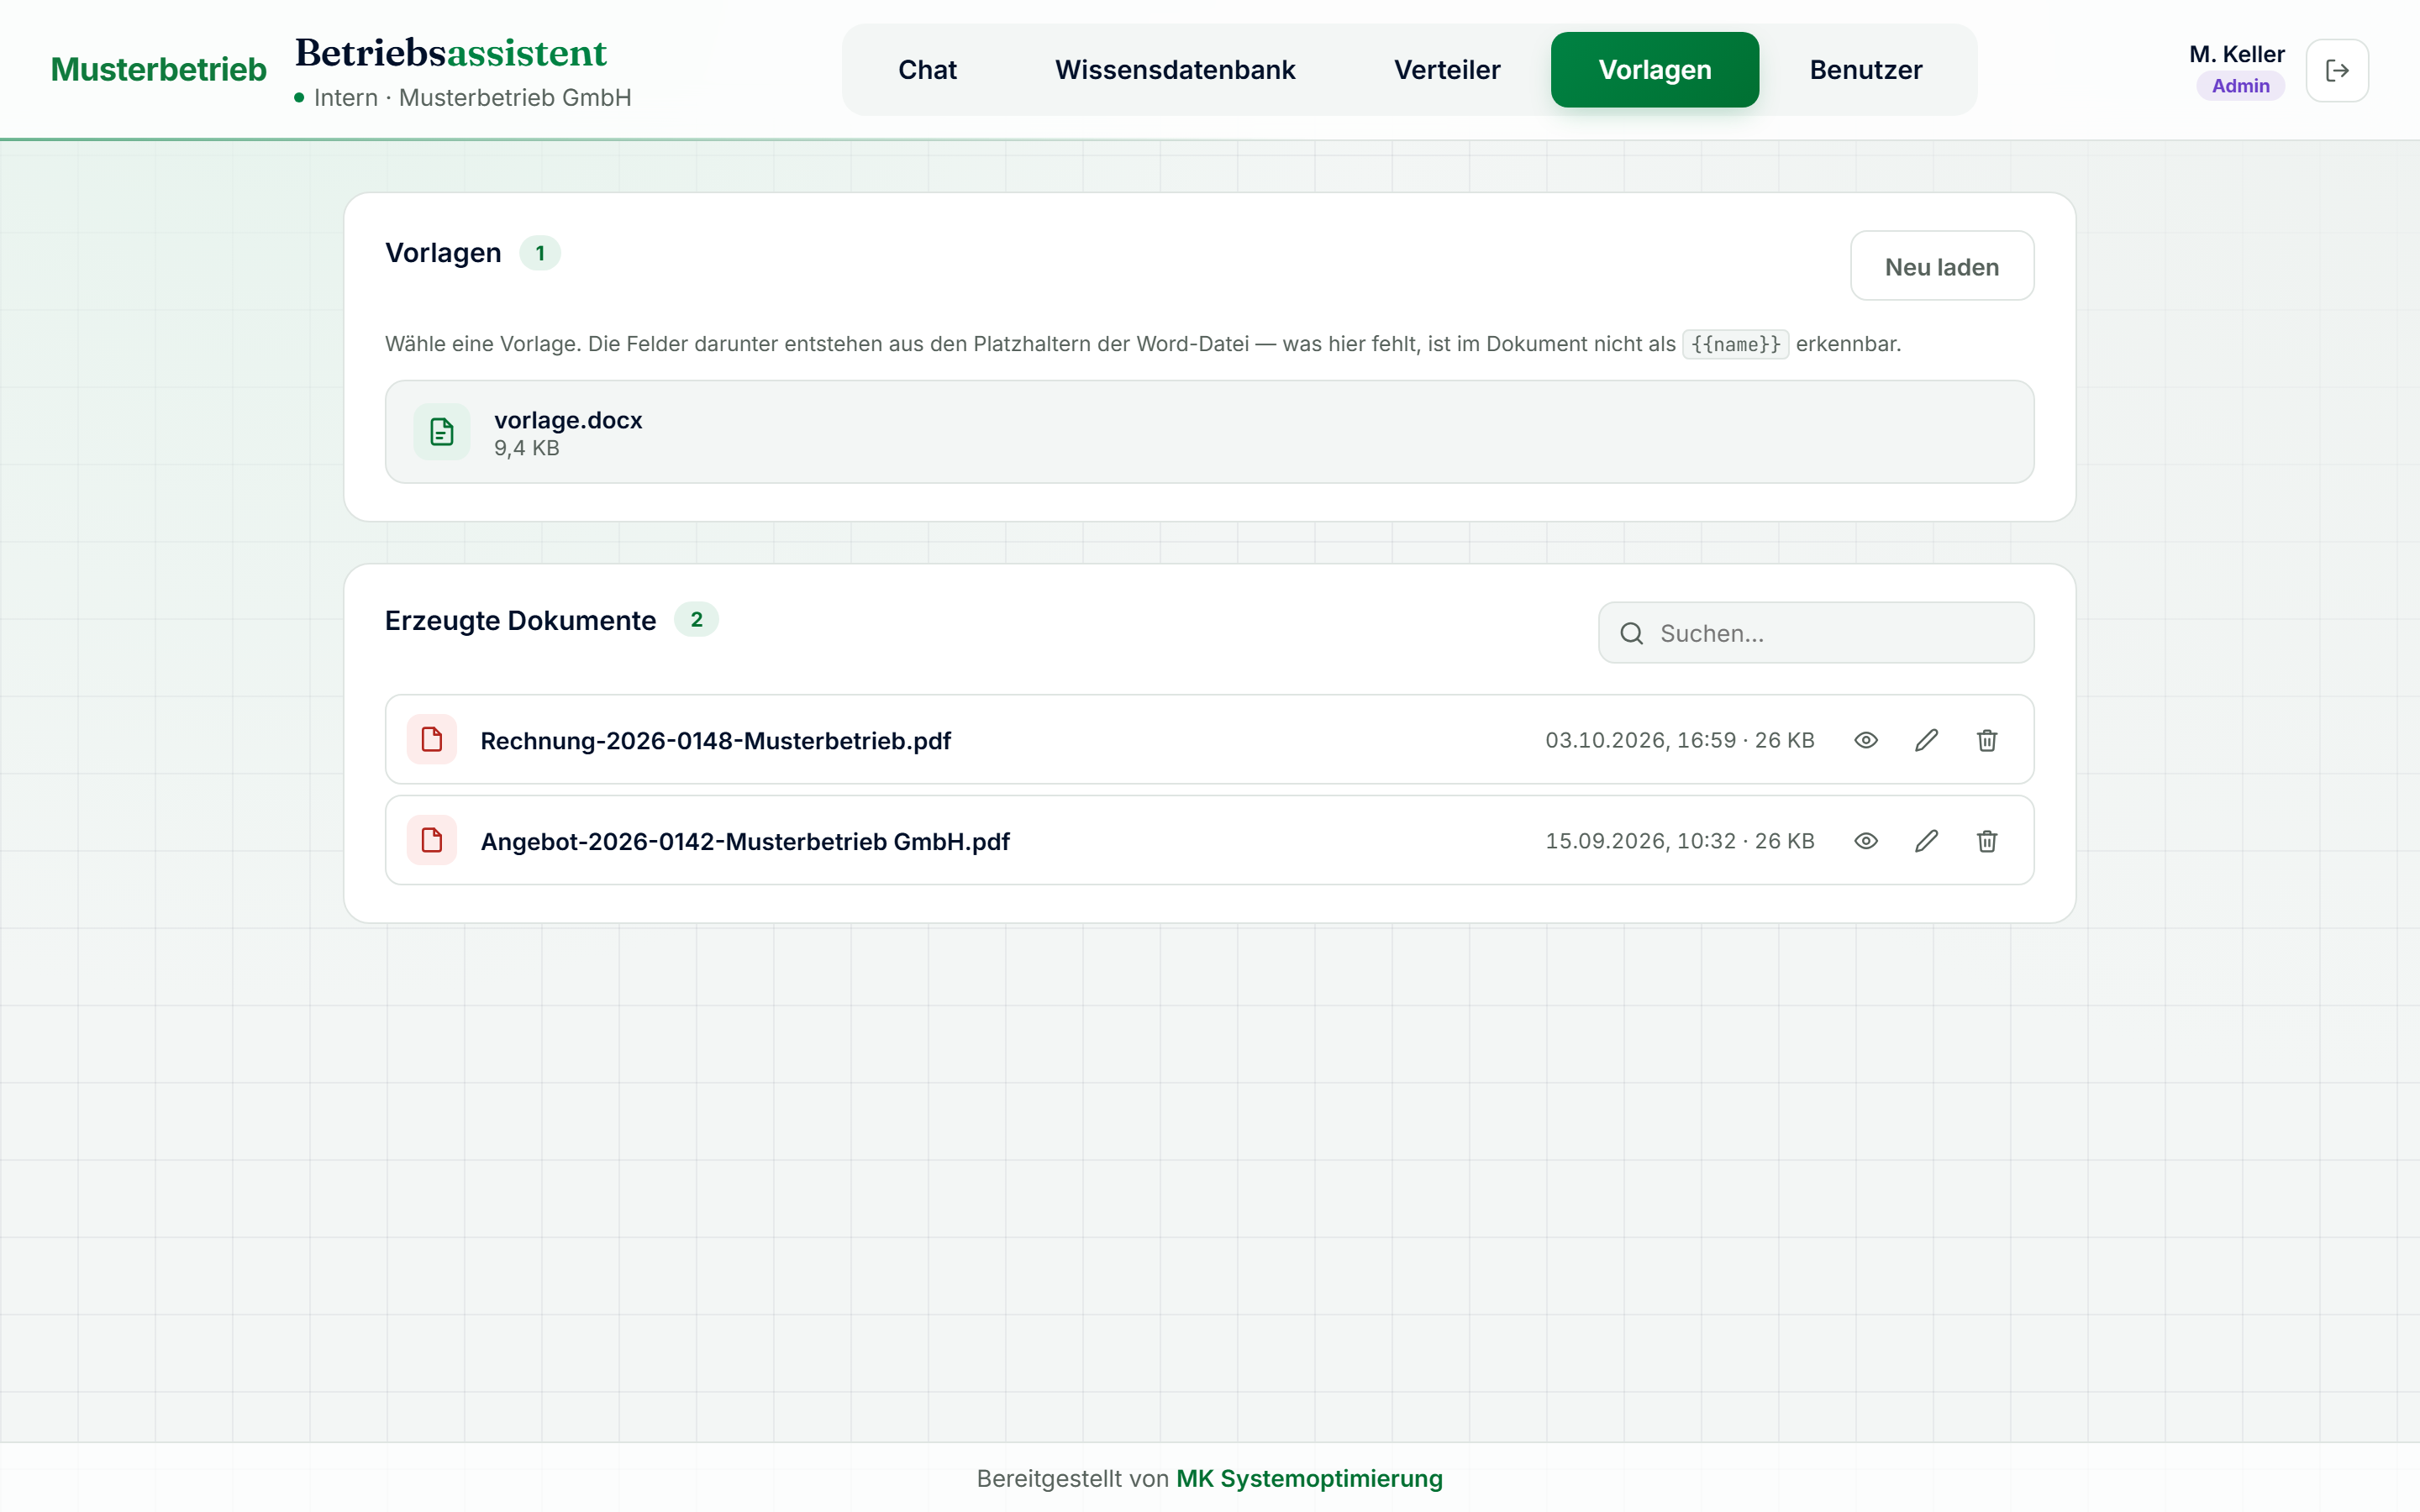Click the Betriebsassistent title

[451, 53]
